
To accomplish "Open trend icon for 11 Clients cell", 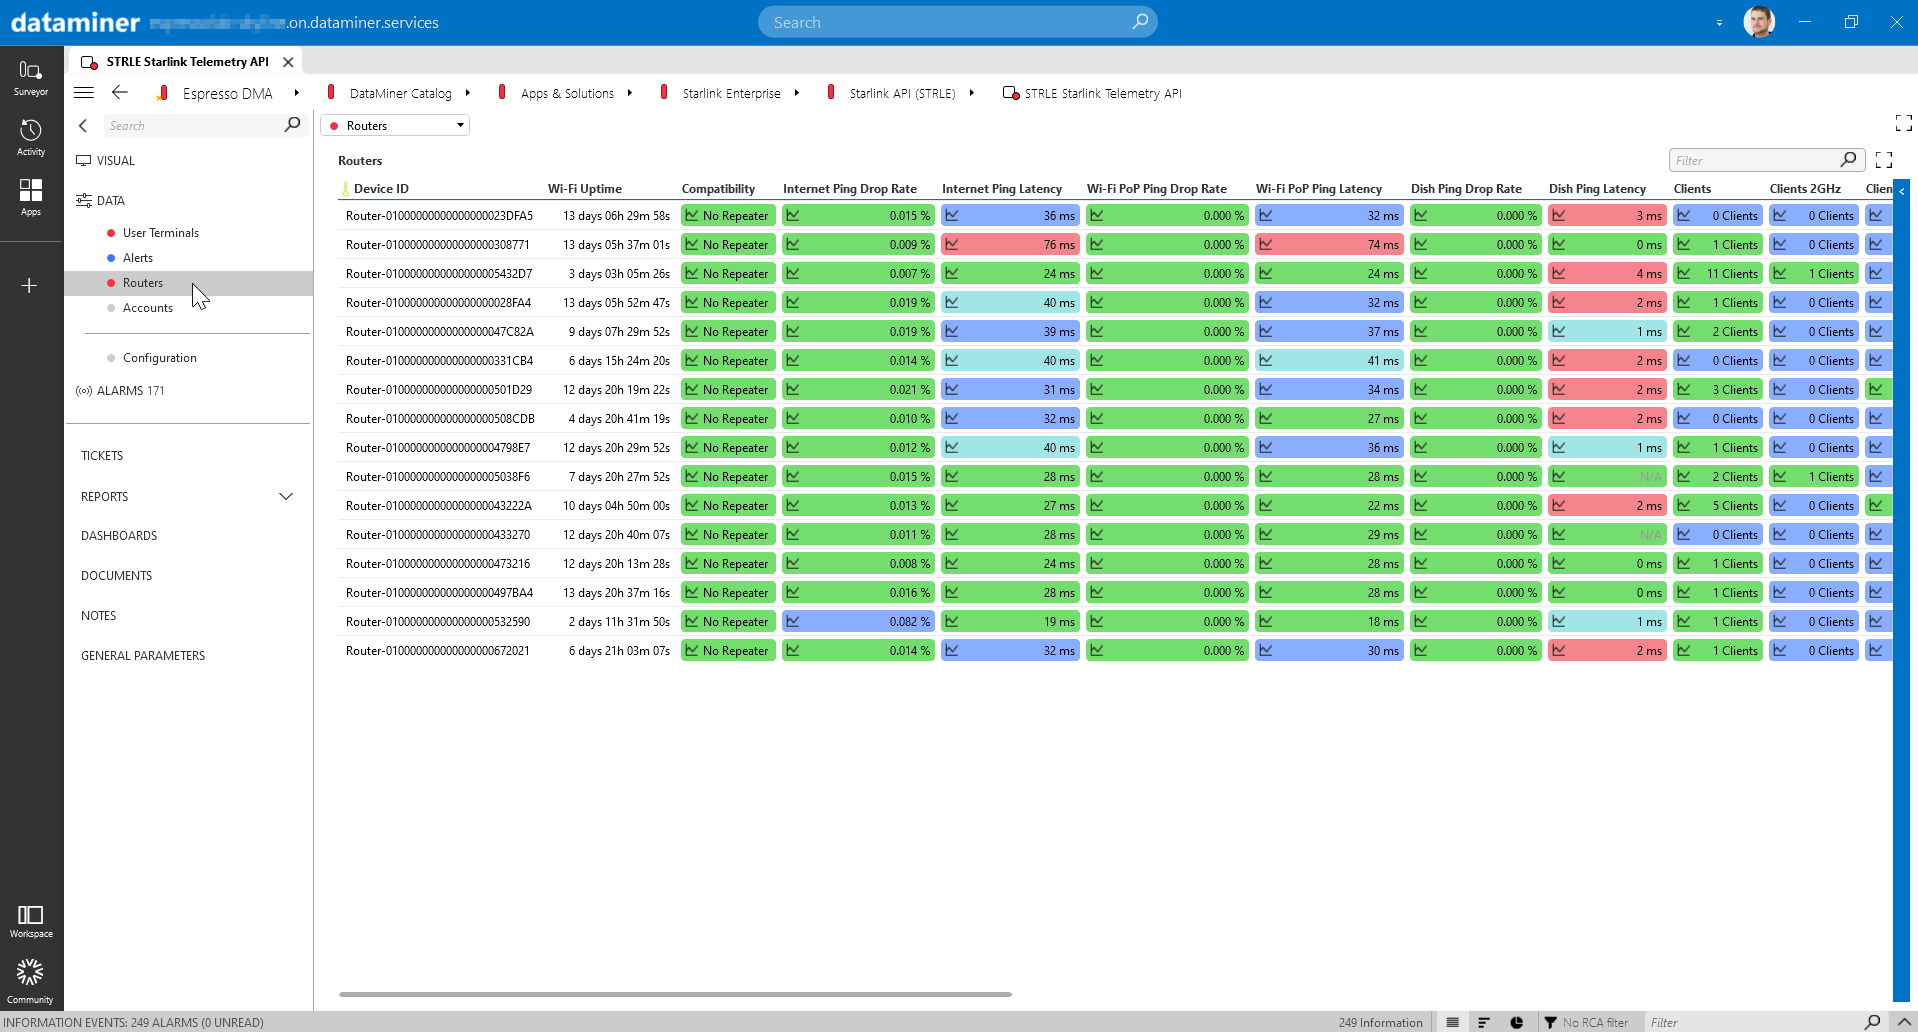I will pos(1684,274).
